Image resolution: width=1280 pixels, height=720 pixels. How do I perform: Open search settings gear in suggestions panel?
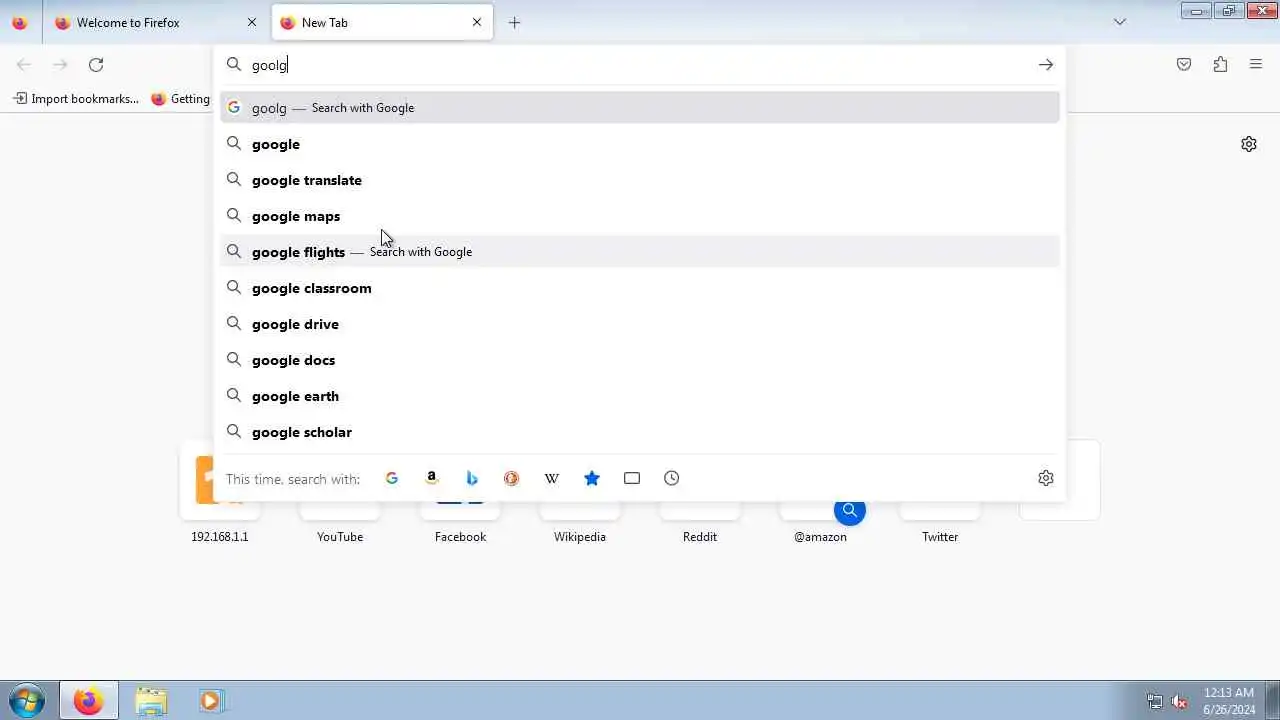tap(1046, 478)
